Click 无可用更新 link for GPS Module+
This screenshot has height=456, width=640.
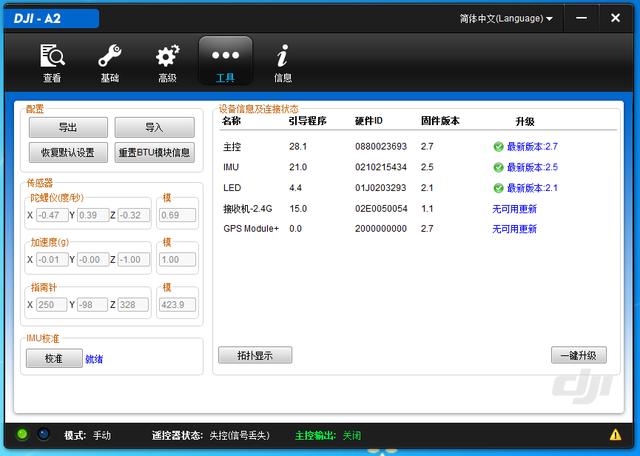(x=514, y=229)
